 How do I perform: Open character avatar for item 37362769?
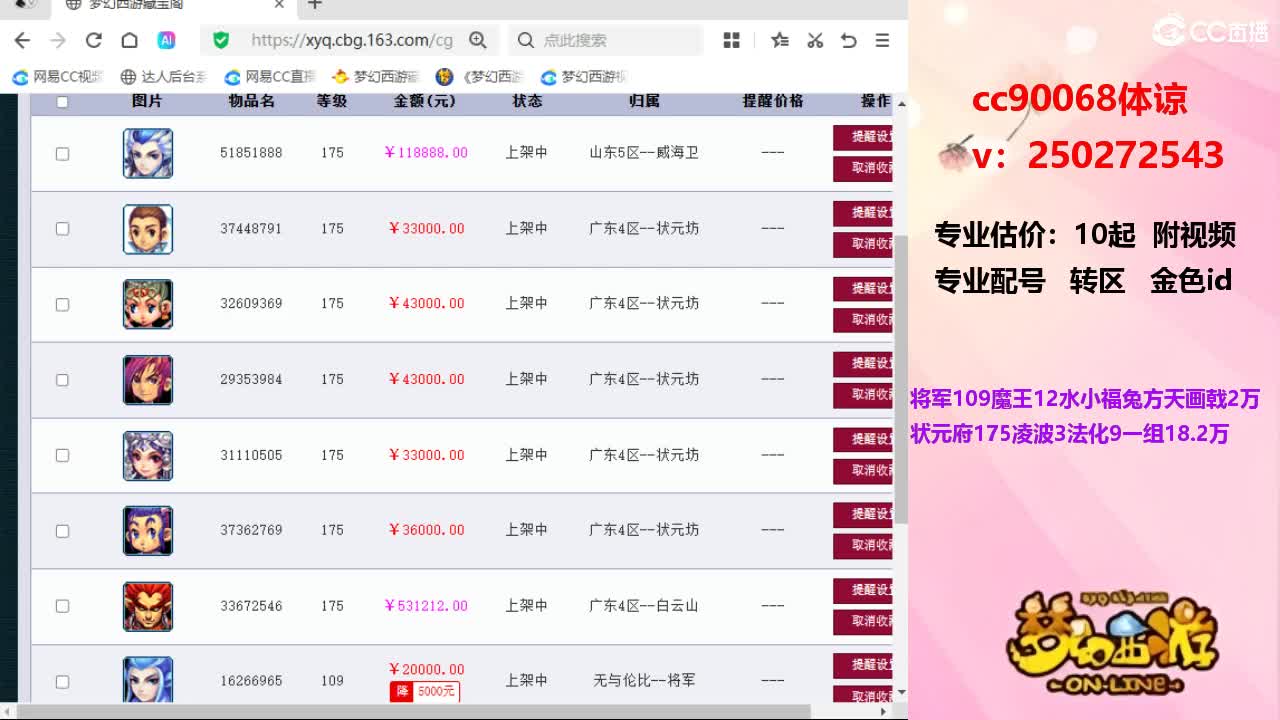148,531
